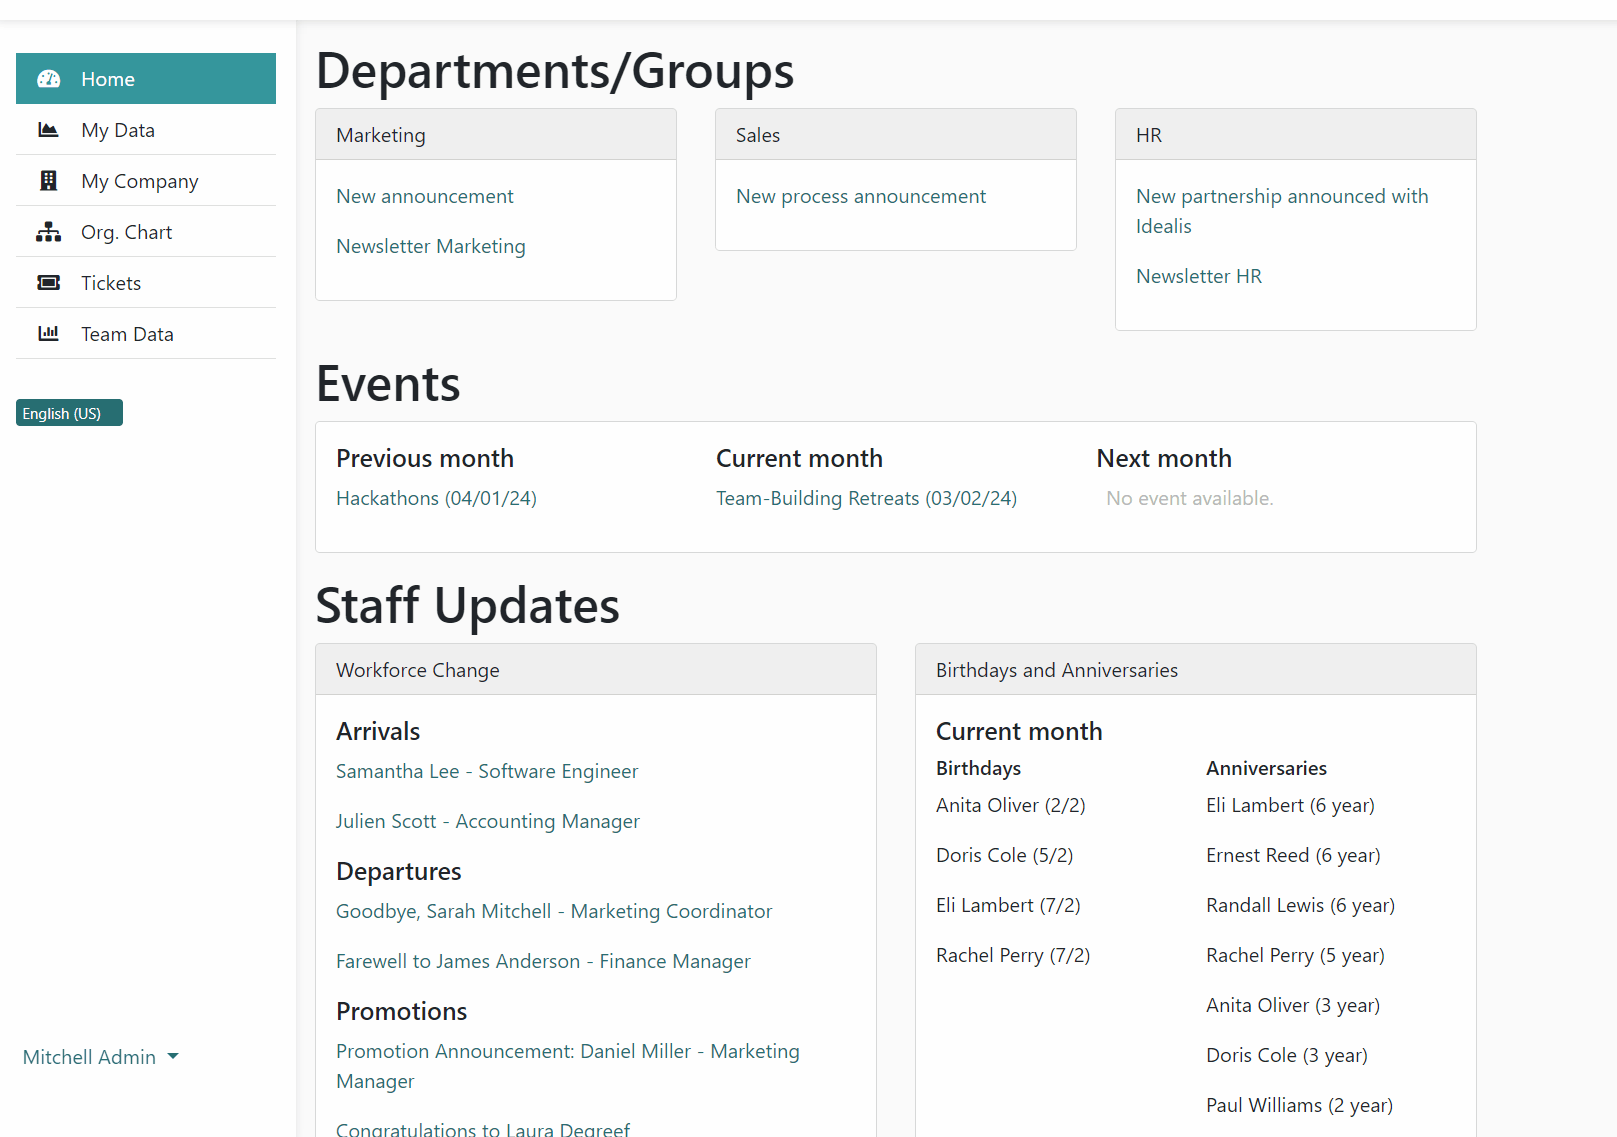Expand the Mitchell Admin user menu
The height and width of the screenshot is (1137, 1617).
point(89,1057)
